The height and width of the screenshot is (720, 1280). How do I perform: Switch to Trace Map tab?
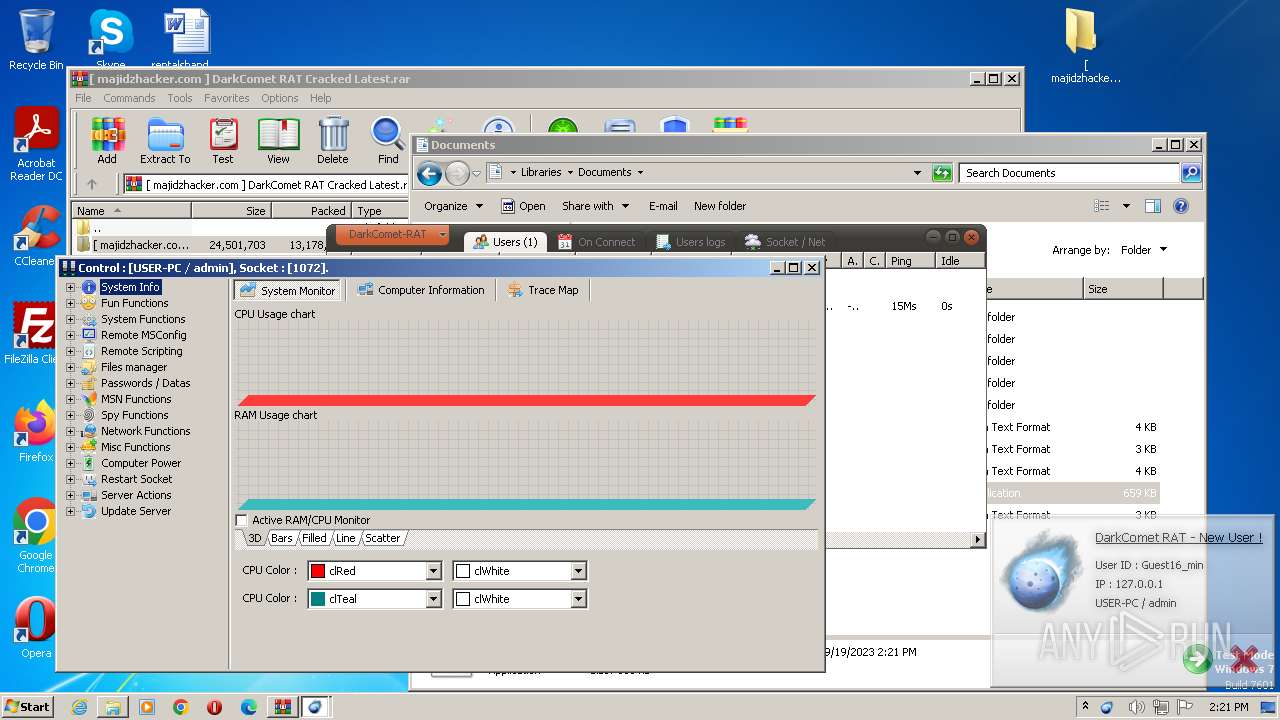pos(543,290)
